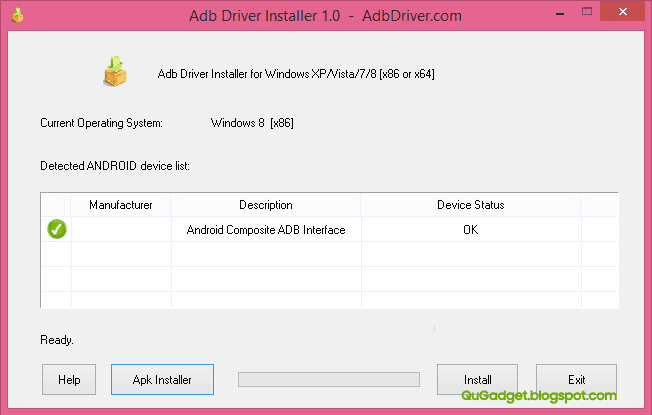
Task: Click Detected ANDROID device list label
Action: coord(115,166)
